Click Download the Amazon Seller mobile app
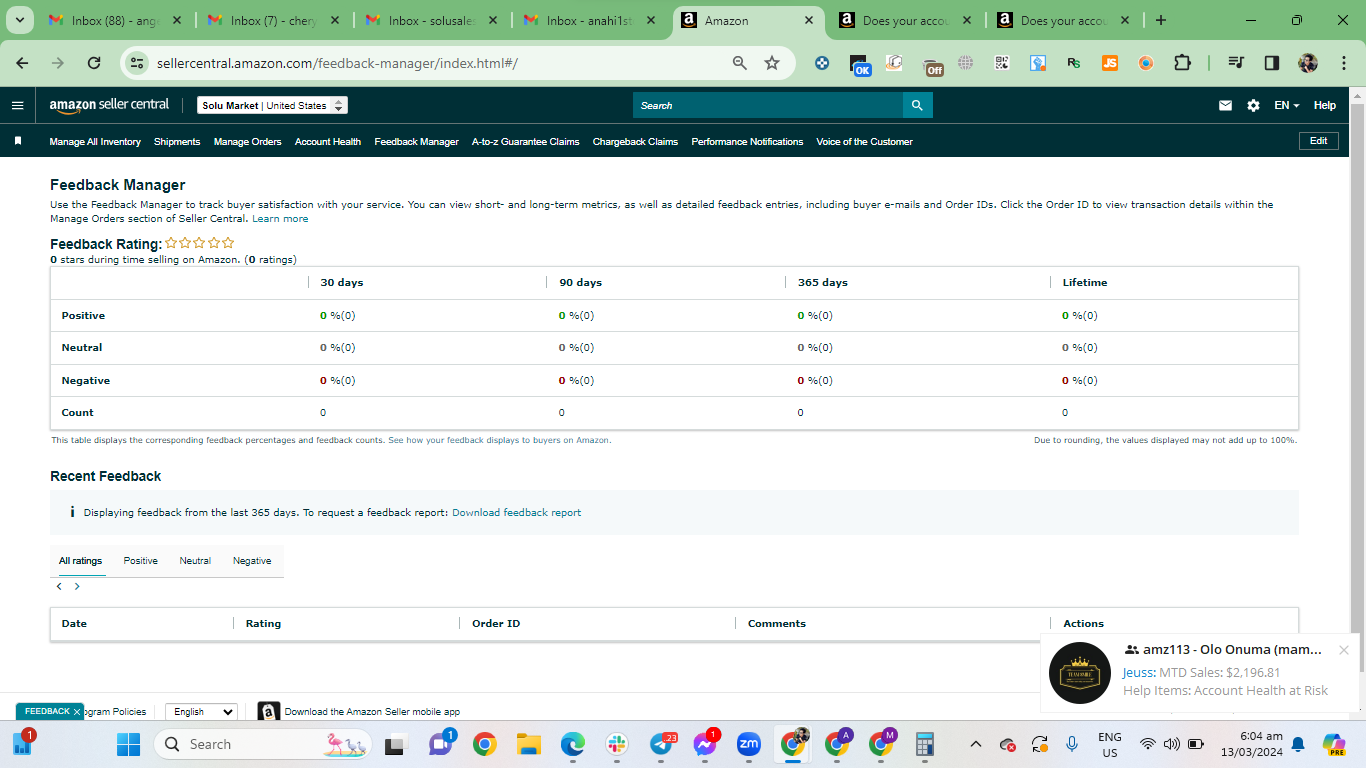 coord(372,712)
